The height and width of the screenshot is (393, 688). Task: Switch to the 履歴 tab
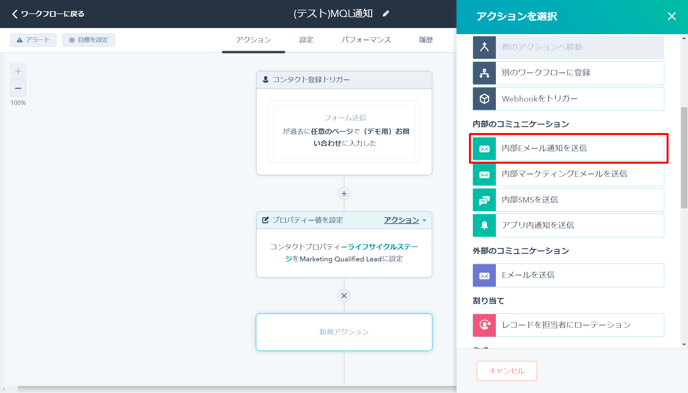click(426, 40)
